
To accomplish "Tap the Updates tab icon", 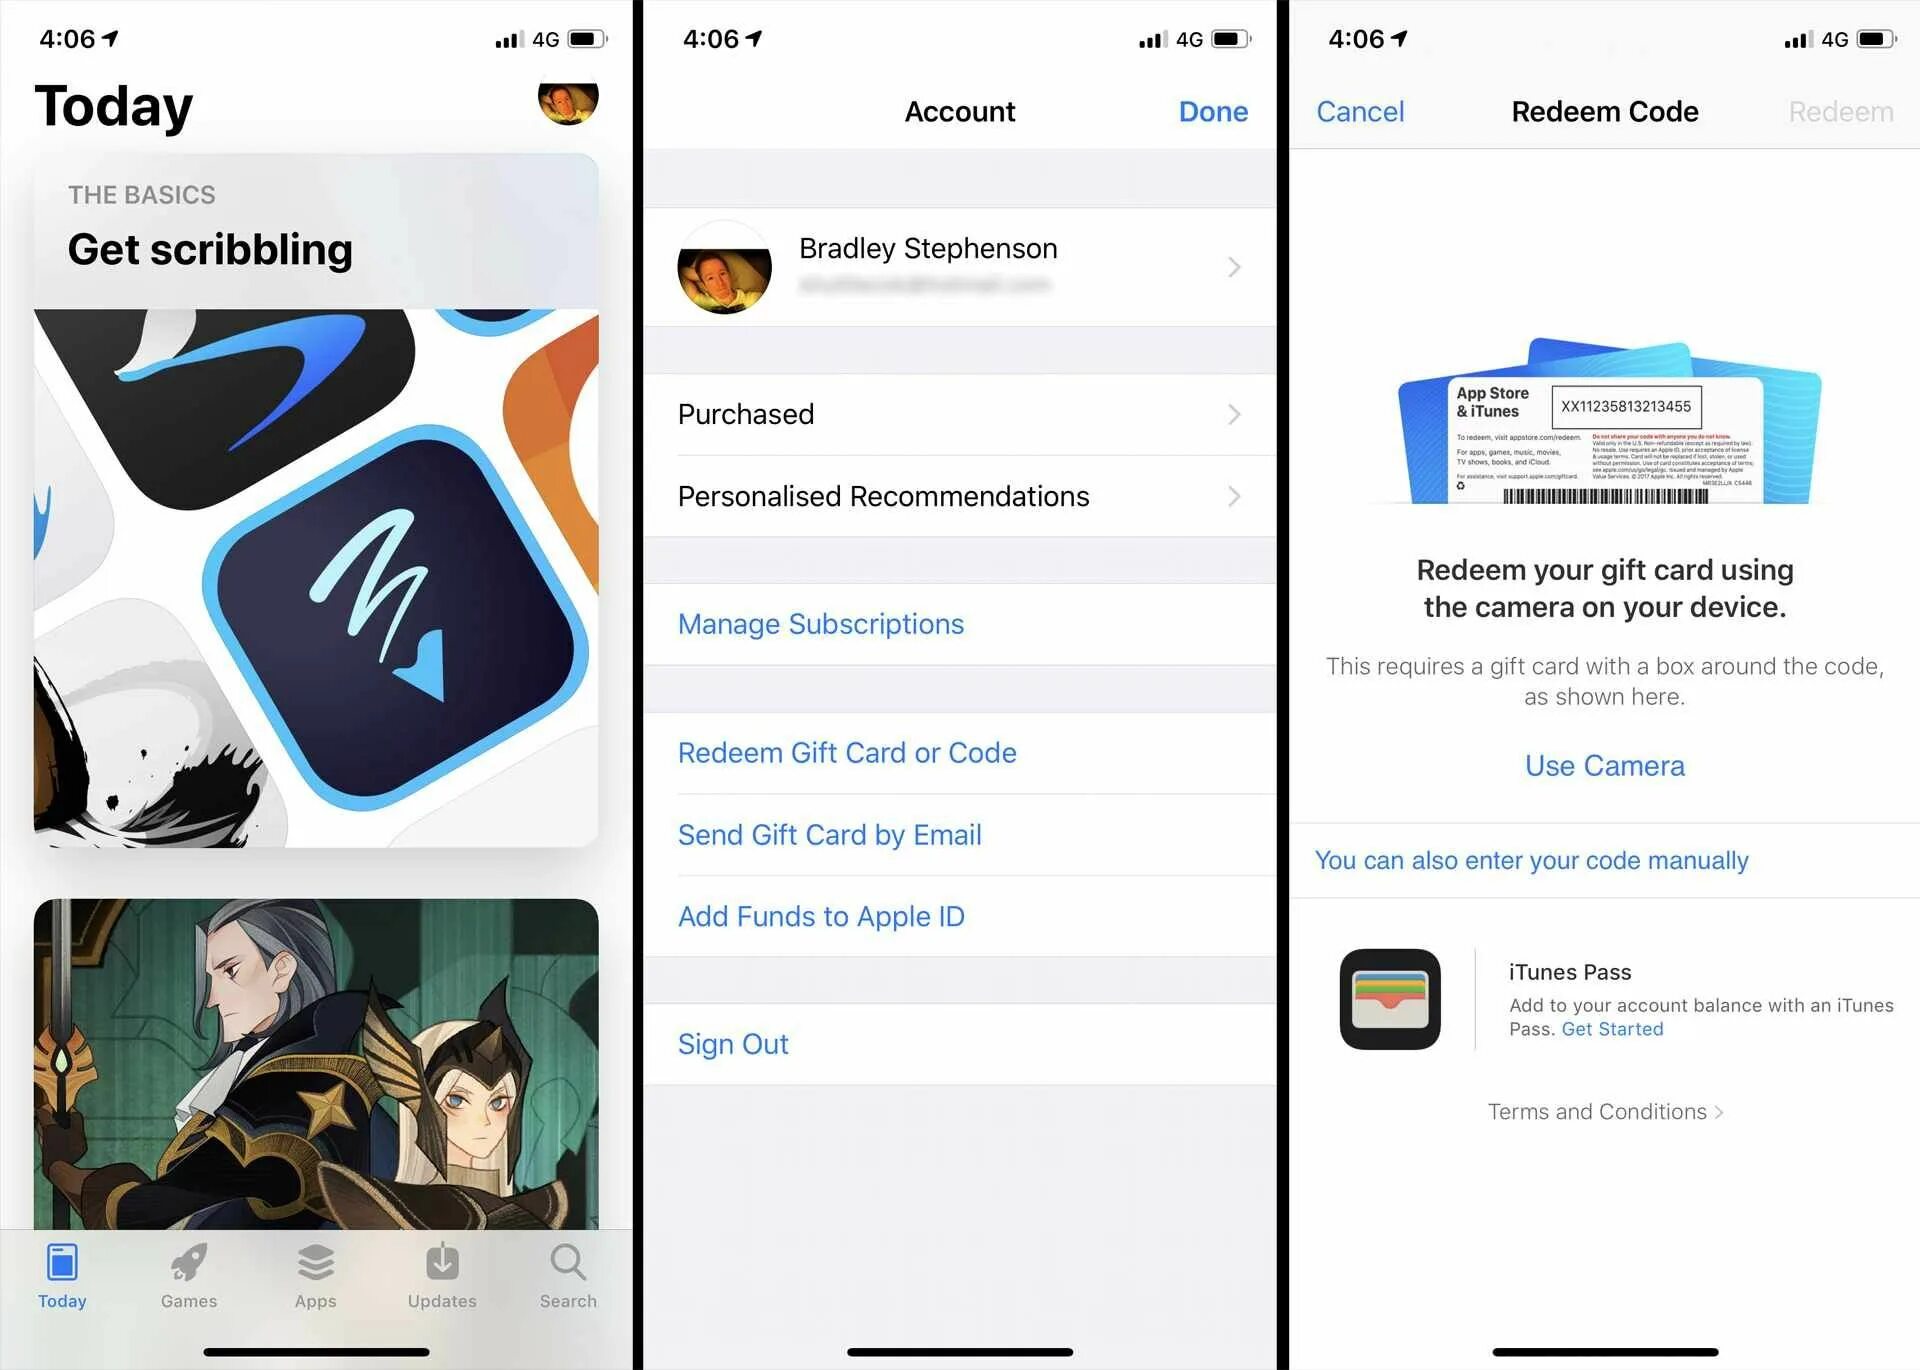I will point(440,1271).
